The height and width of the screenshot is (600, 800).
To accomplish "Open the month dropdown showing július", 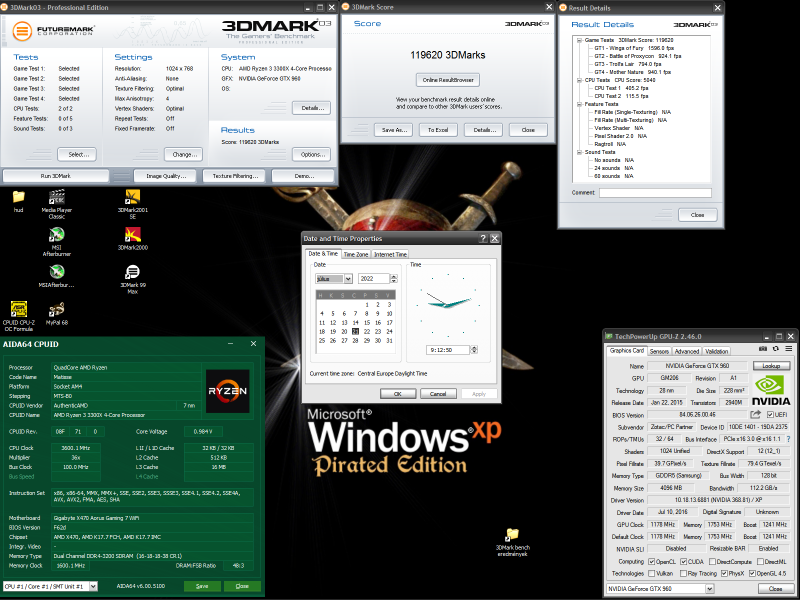I will click(334, 279).
